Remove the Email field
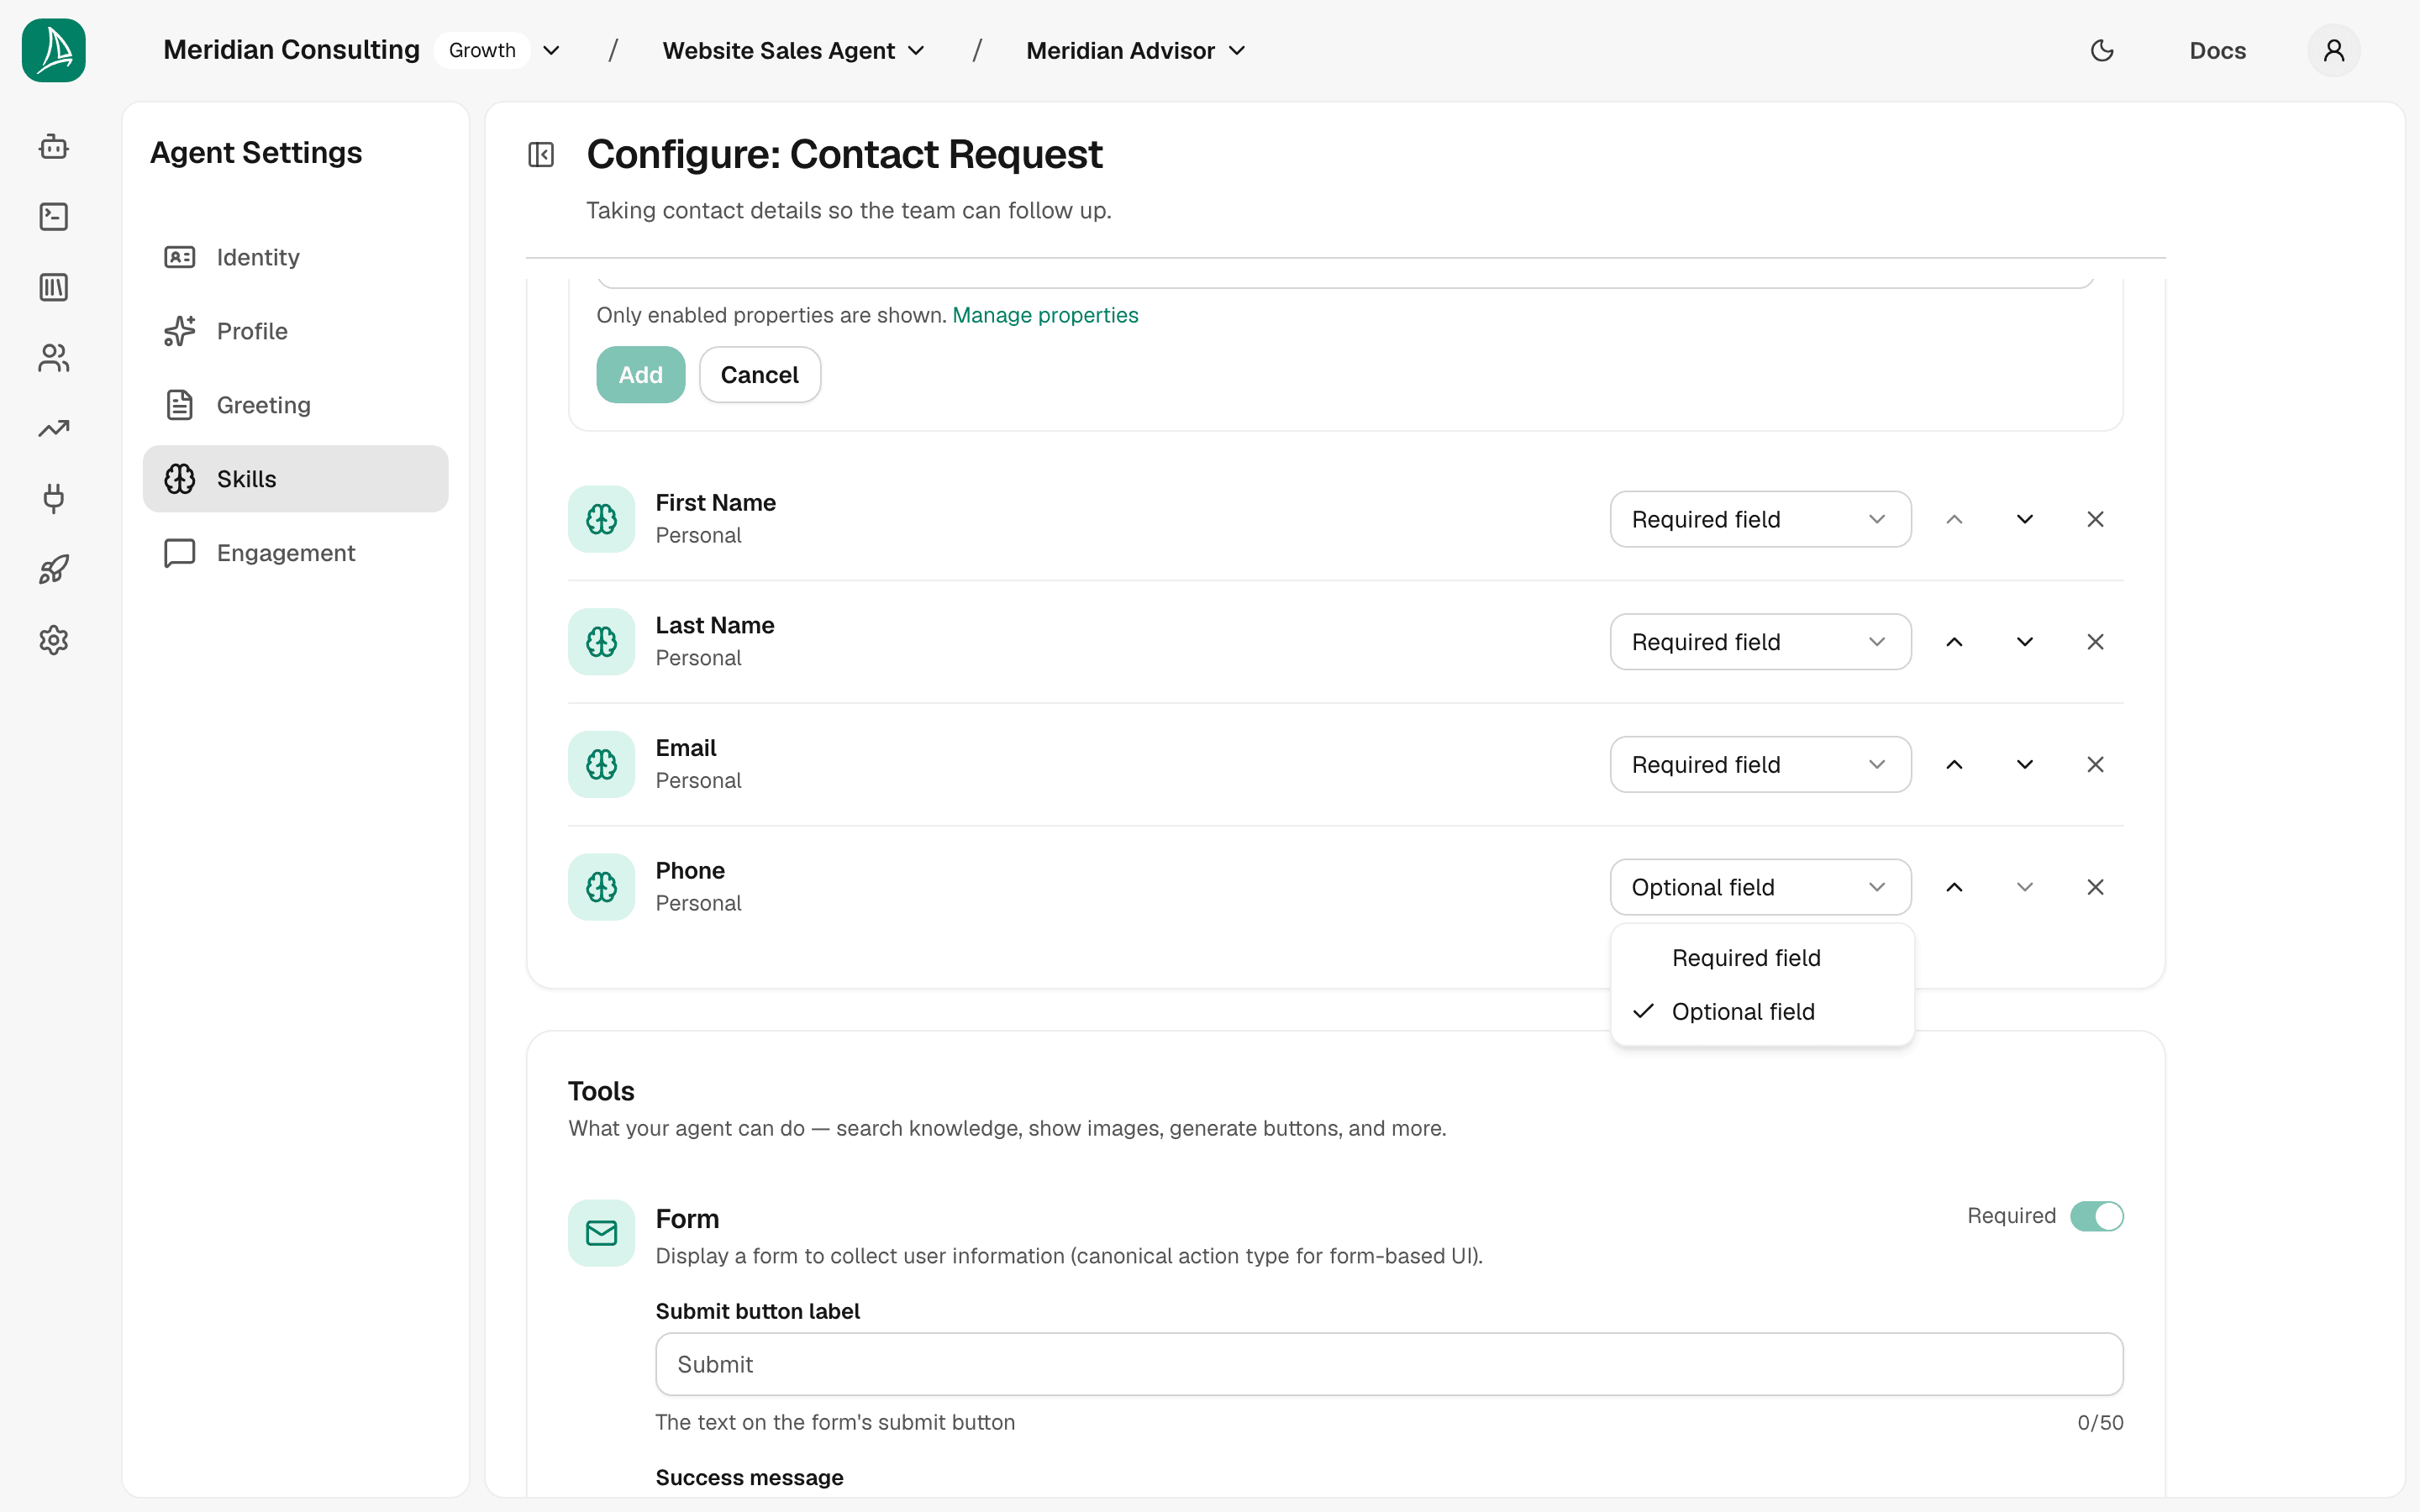This screenshot has height=1512, width=2420. point(2095,765)
